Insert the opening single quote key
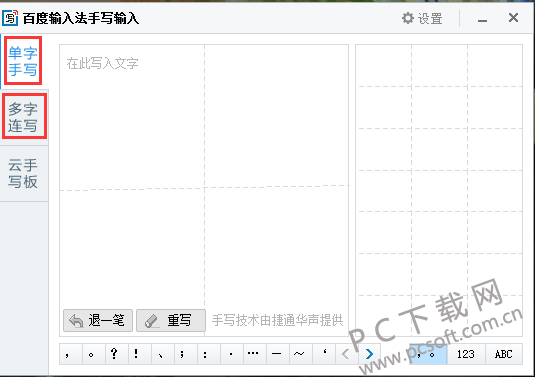 click(324, 354)
